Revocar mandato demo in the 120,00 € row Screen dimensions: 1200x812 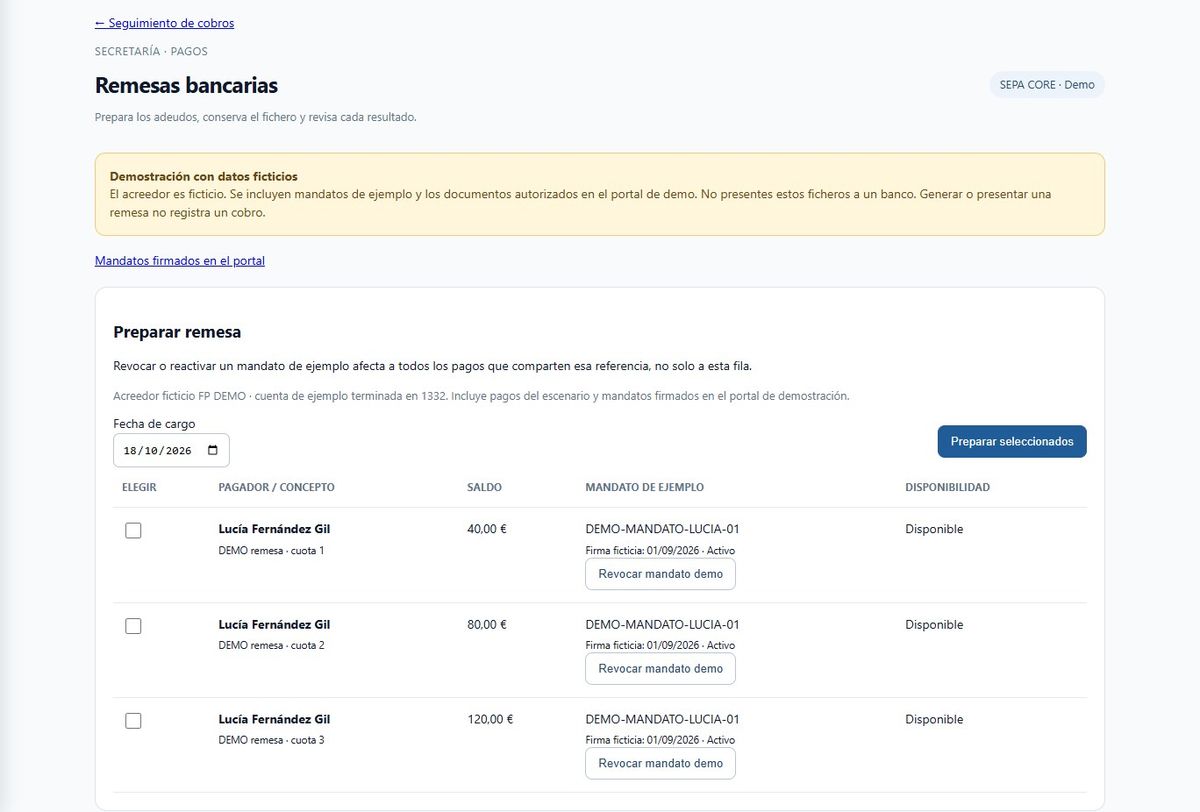click(x=660, y=763)
